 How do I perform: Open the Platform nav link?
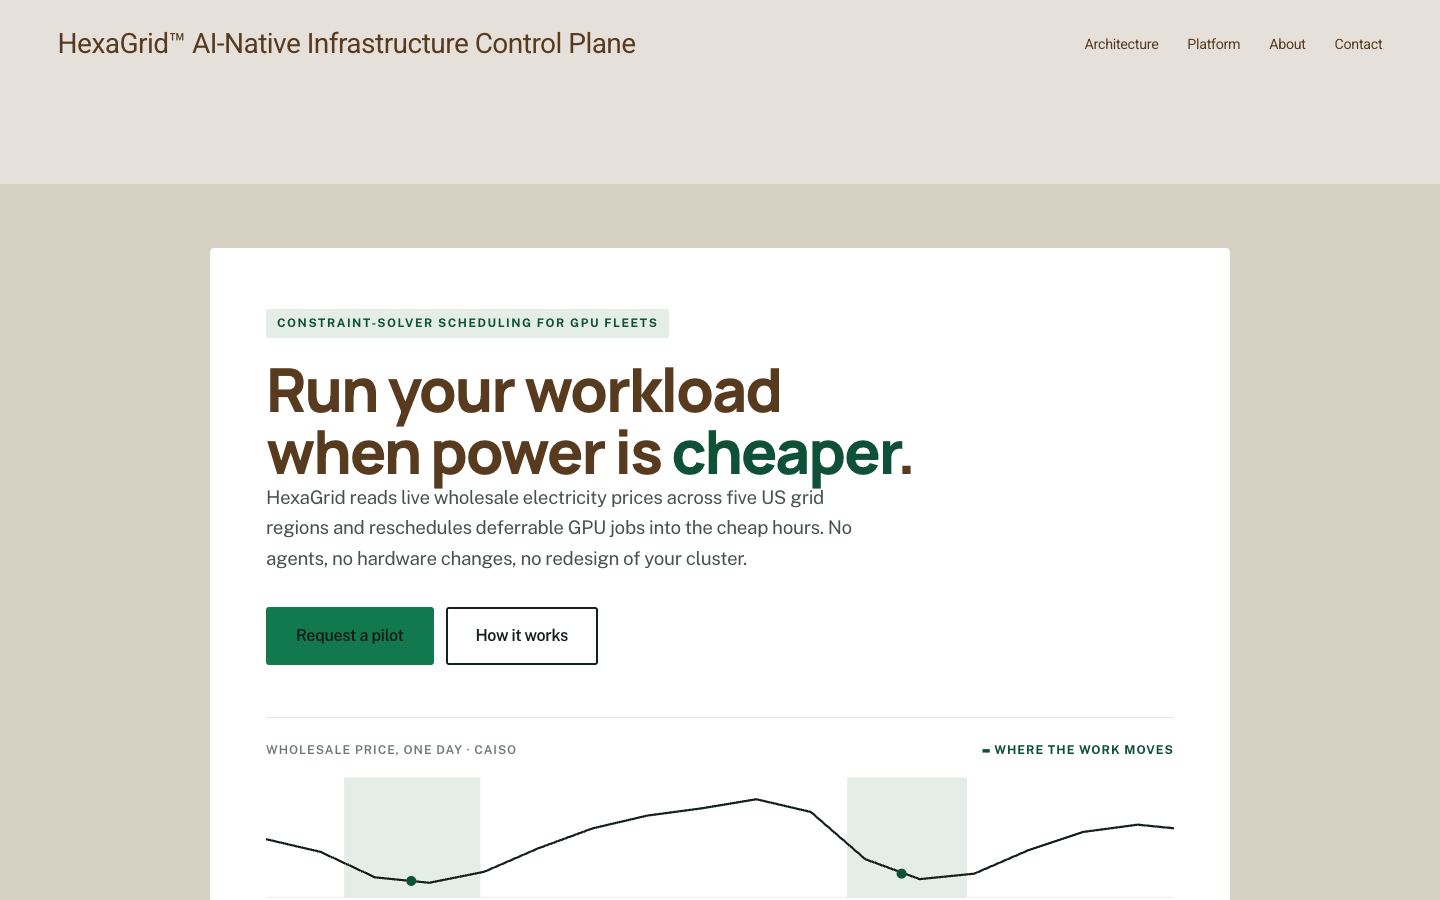[x=1213, y=44]
